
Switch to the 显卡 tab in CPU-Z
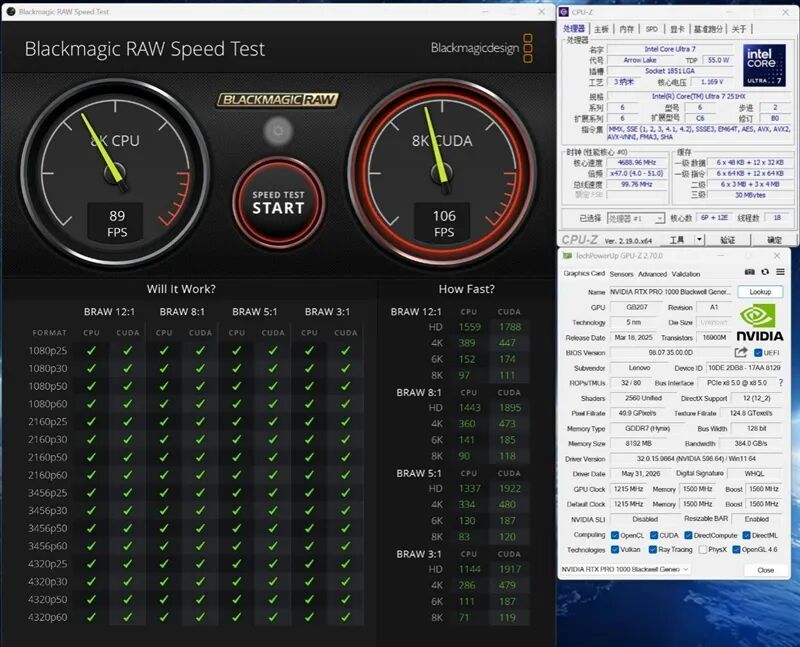click(677, 29)
